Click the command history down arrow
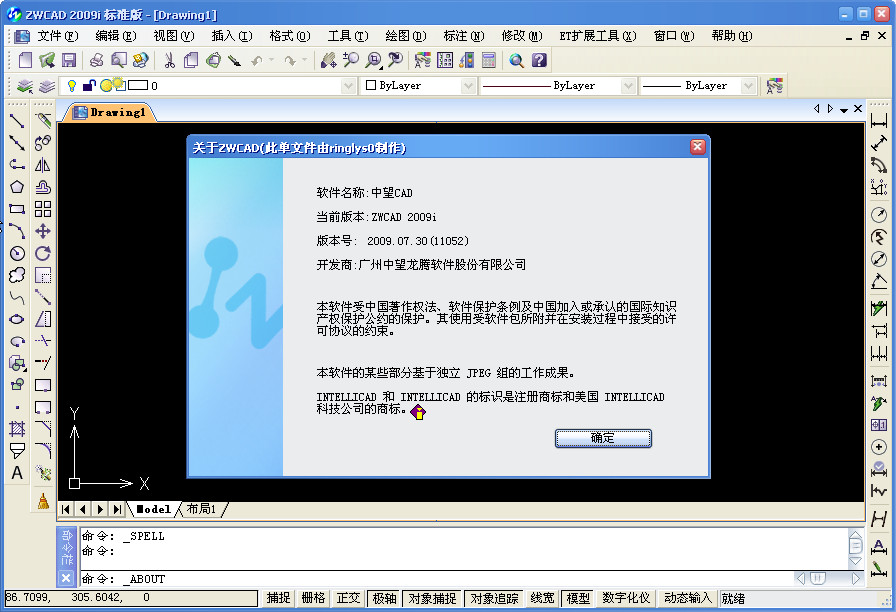This screenshot has width=896, height=612. click(x=855, y=562)
